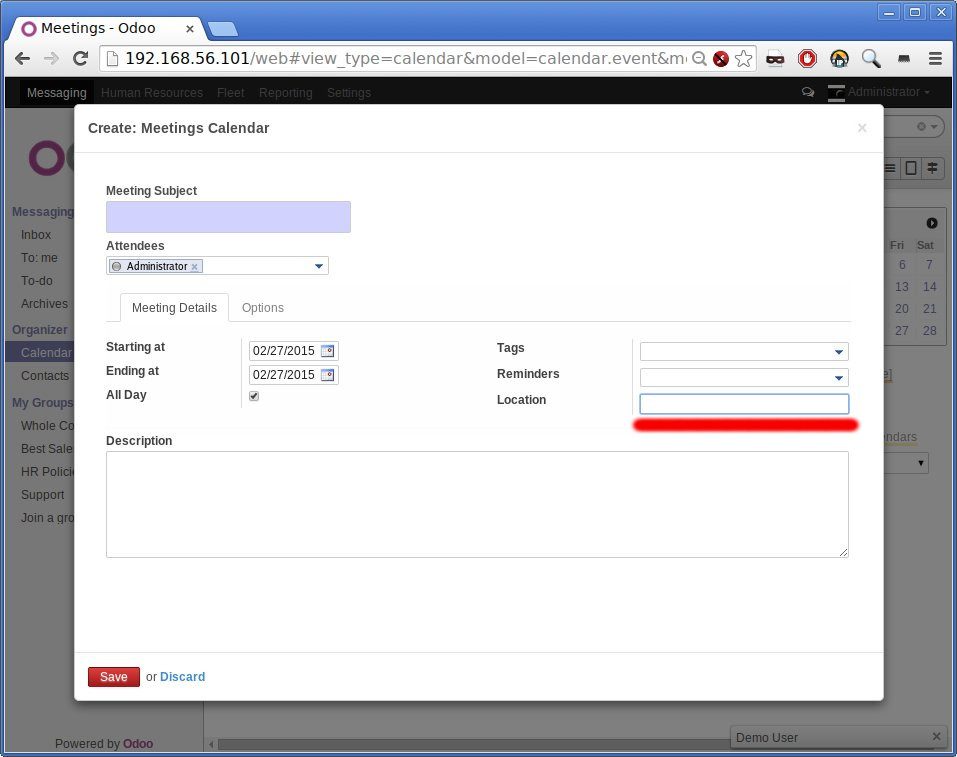Switch to the Options tab
Screen dimensions: 957x757
pos(263,308)
